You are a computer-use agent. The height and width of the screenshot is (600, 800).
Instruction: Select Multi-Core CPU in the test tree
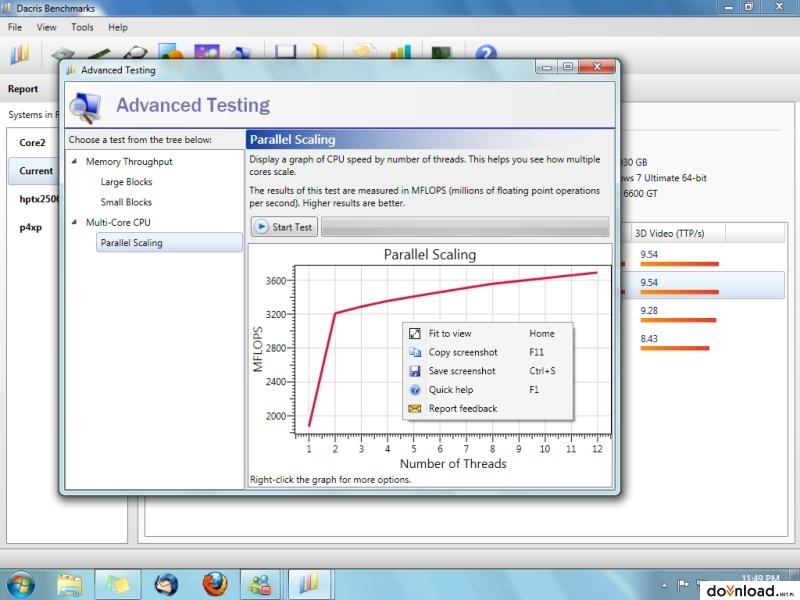118,222
